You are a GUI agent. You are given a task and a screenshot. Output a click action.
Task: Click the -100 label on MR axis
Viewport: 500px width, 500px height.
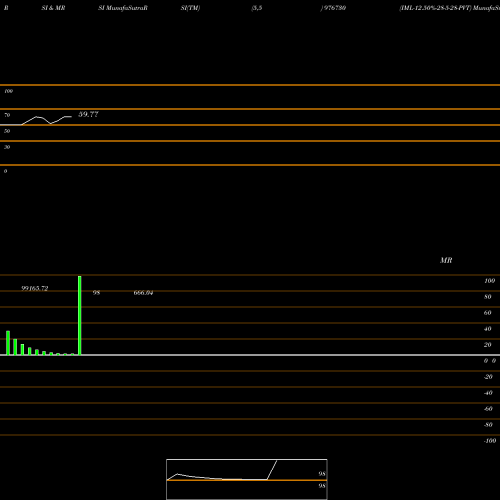click(490, 441)
